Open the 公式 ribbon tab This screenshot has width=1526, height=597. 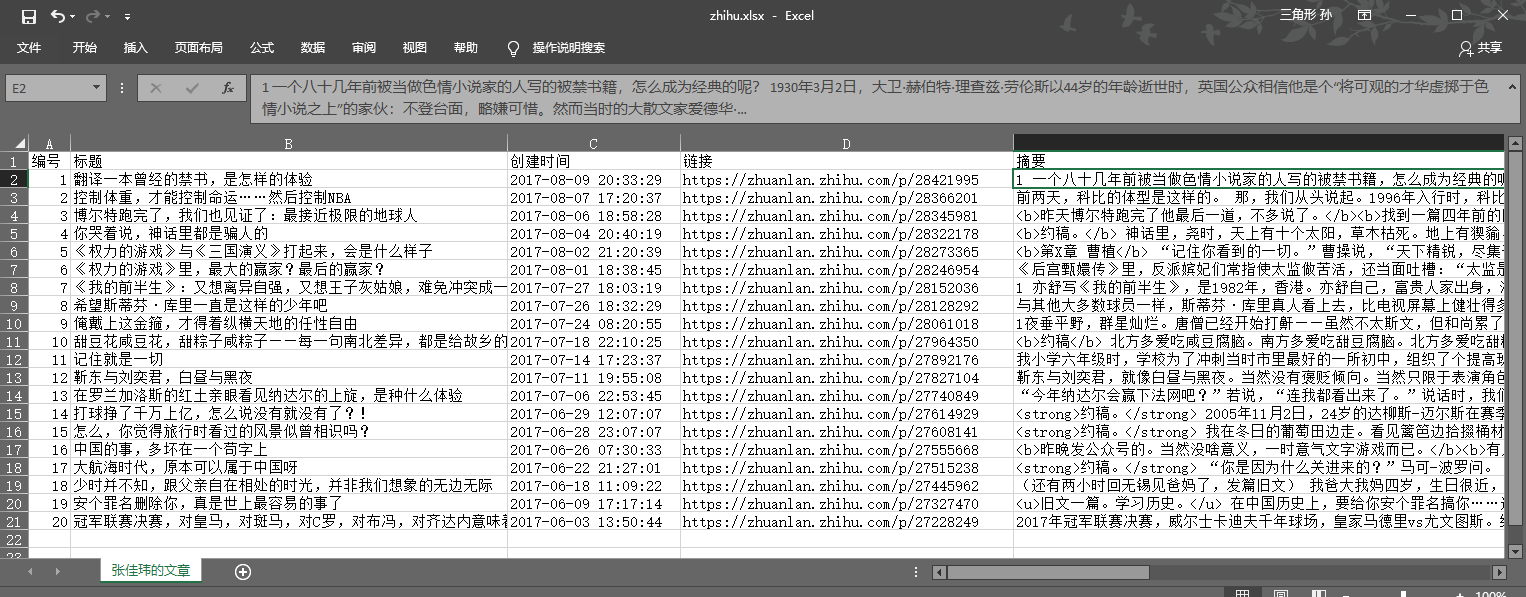pos(262,48)
